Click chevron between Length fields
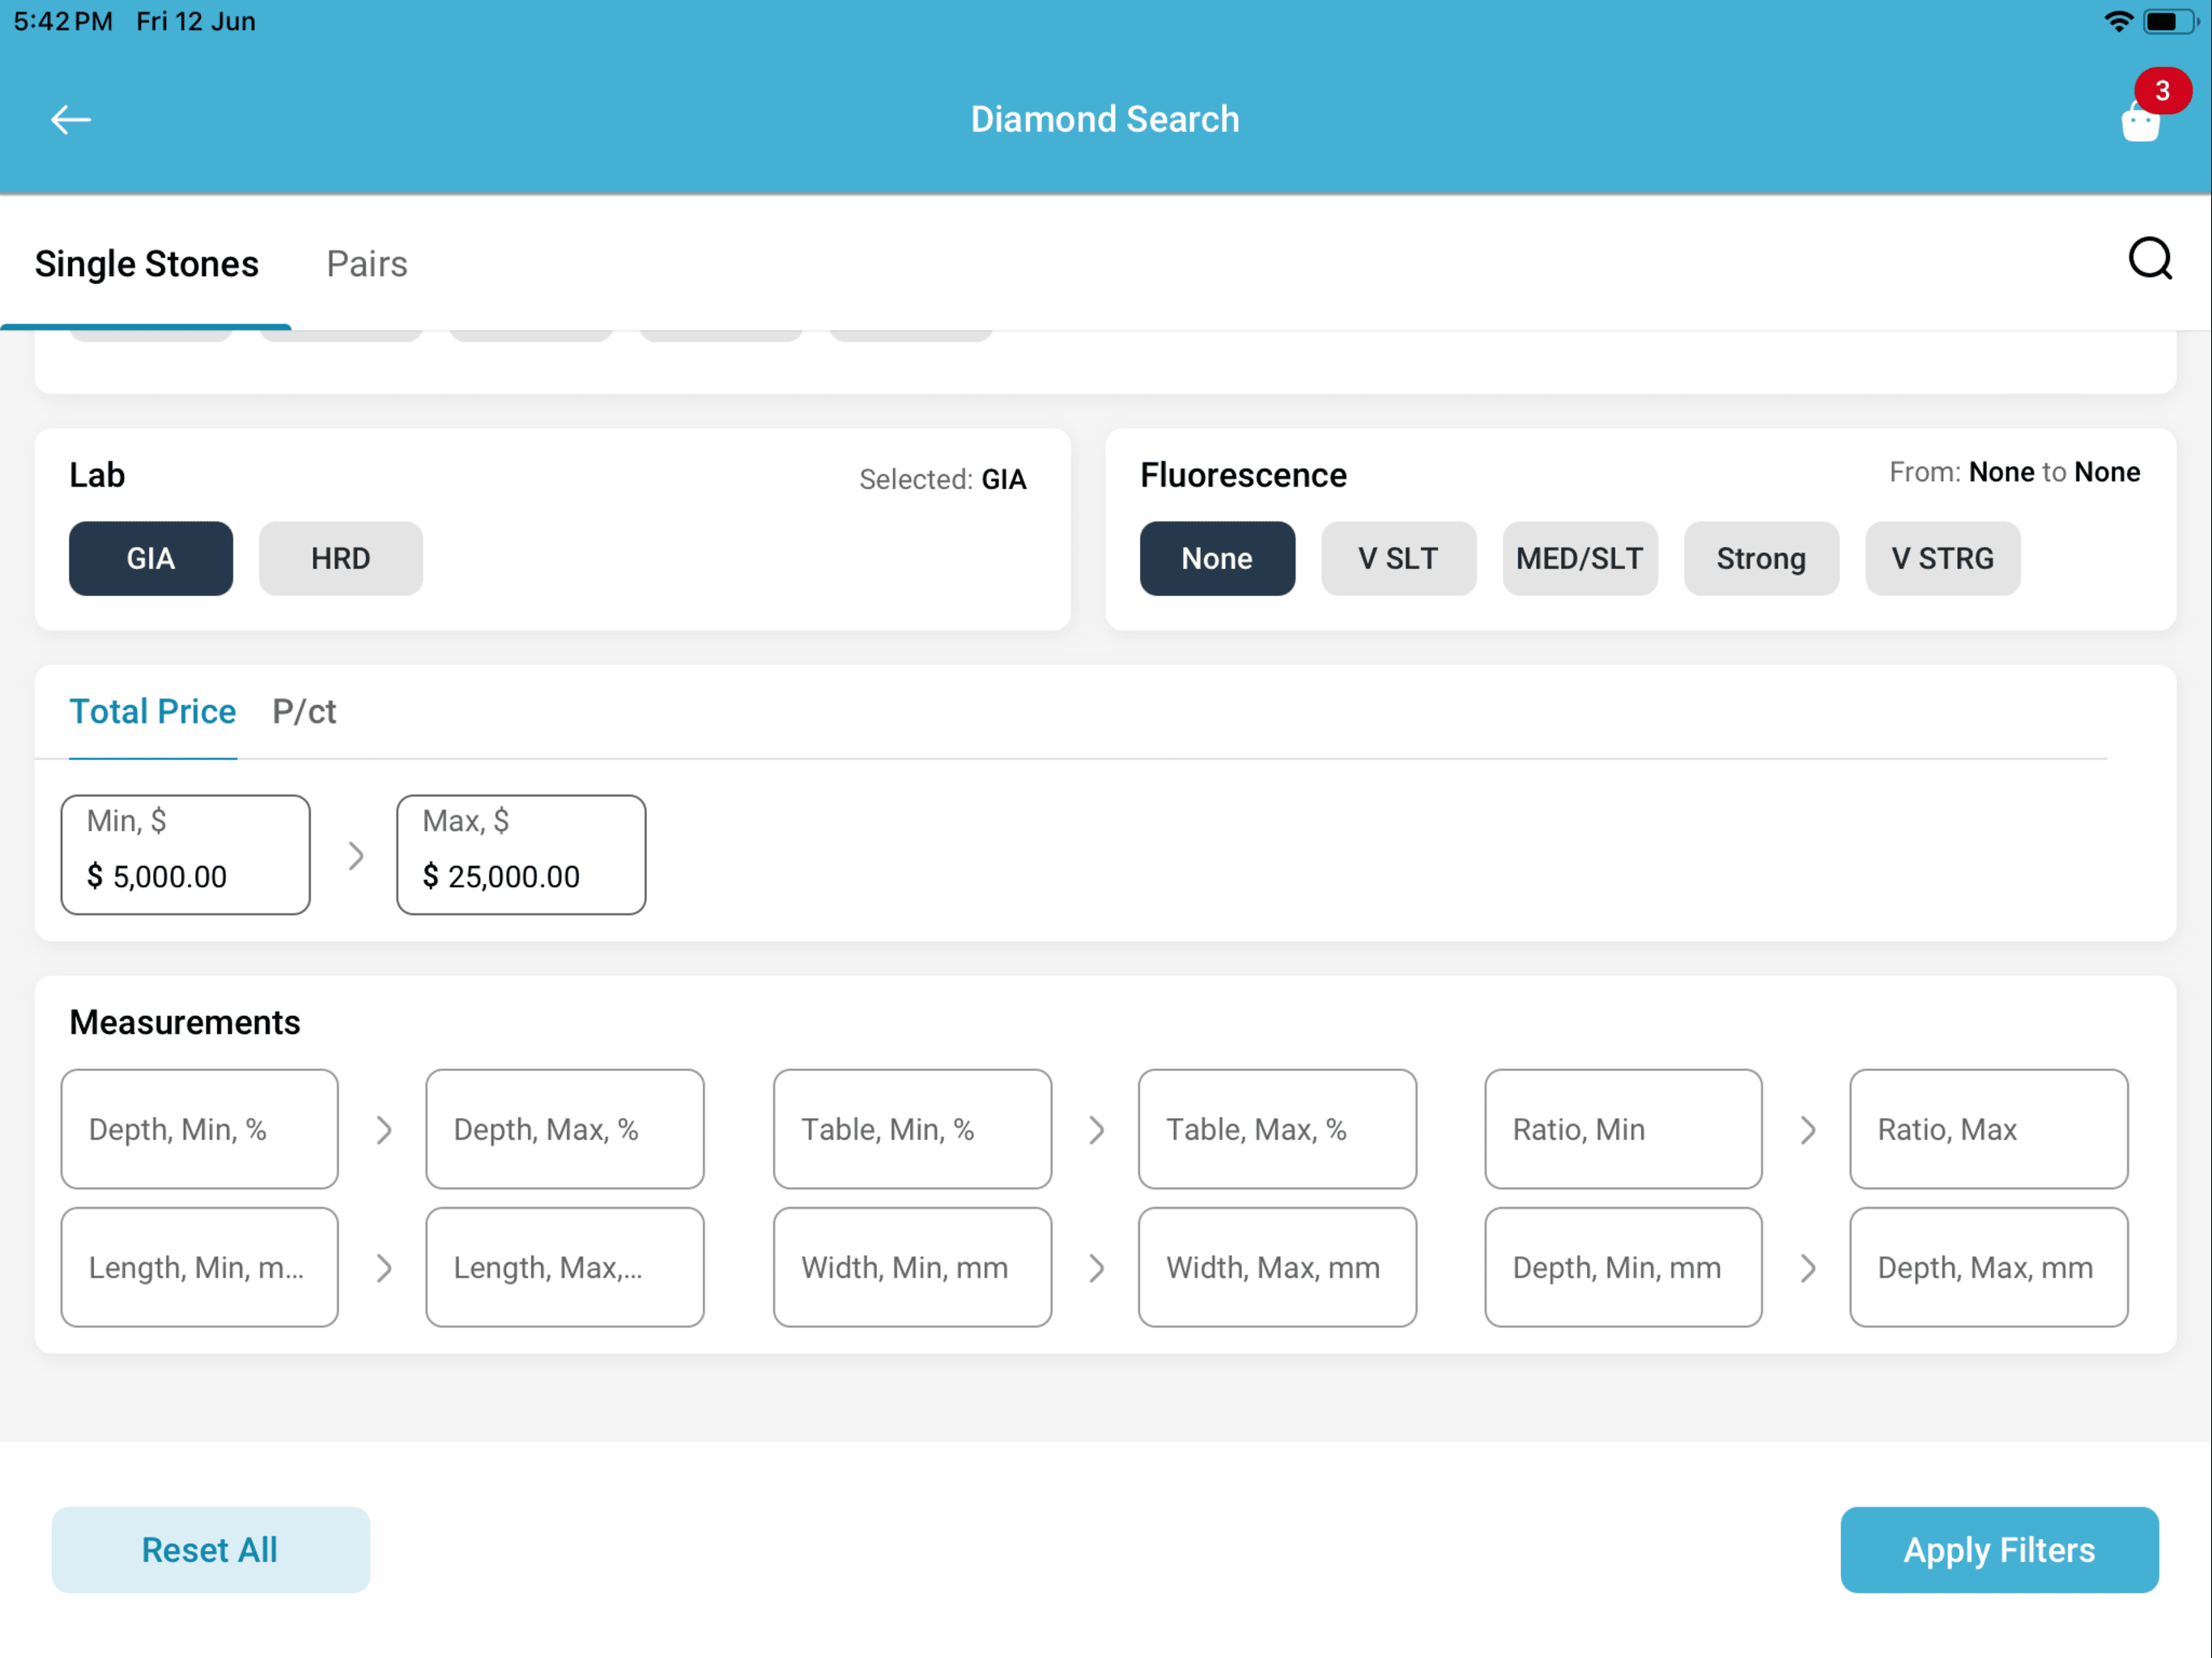Screen dimensions: 2212x1658 pyautogui.click(x=383, y=1267)
